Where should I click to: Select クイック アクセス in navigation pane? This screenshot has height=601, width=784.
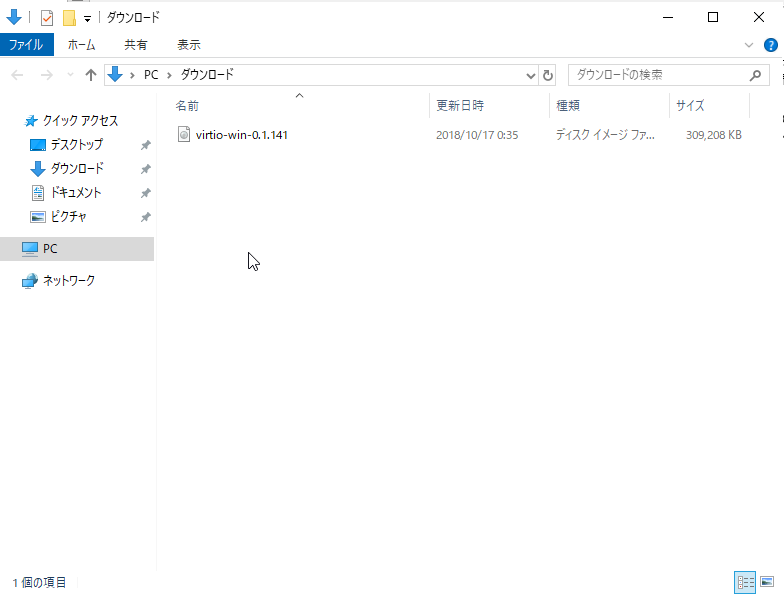[x=80, y=120]
